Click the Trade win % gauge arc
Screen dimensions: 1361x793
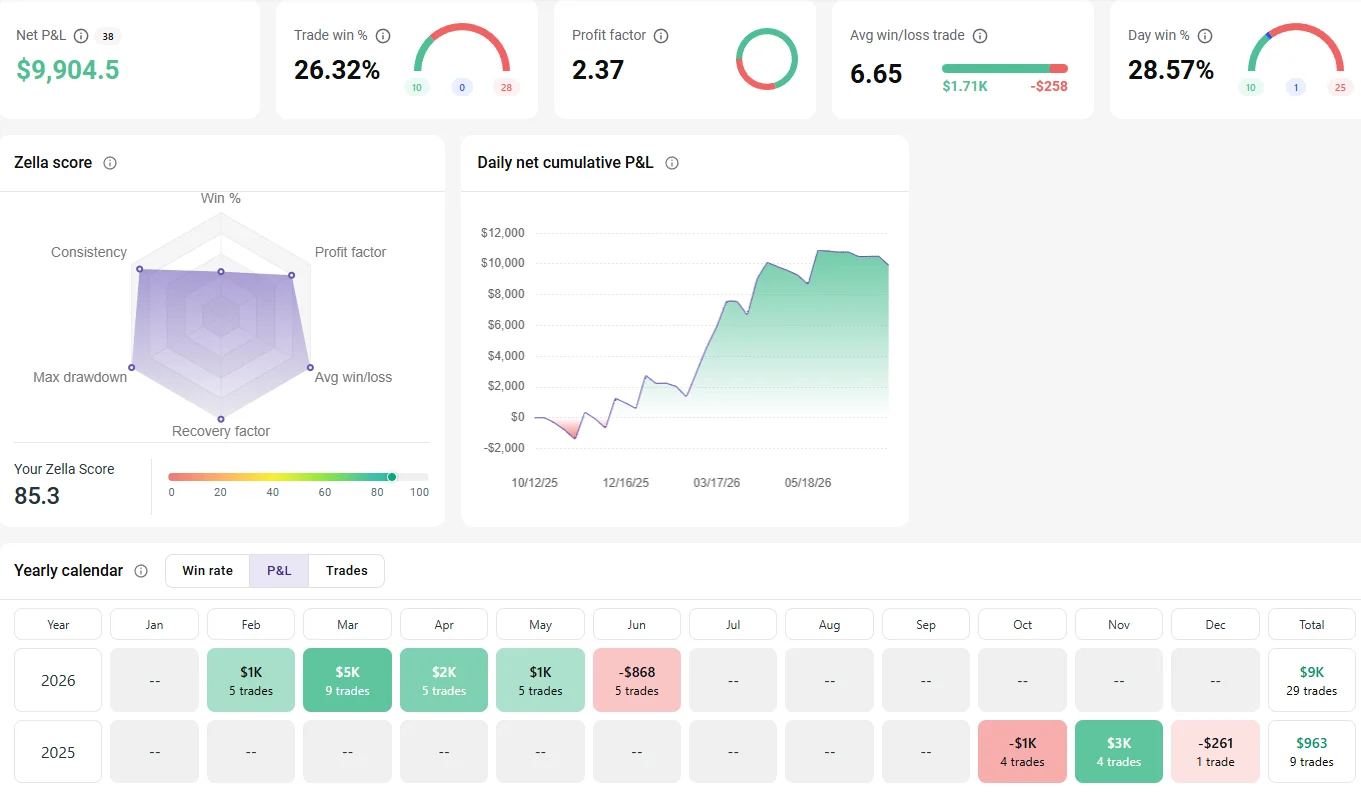[x=462, y=47]
